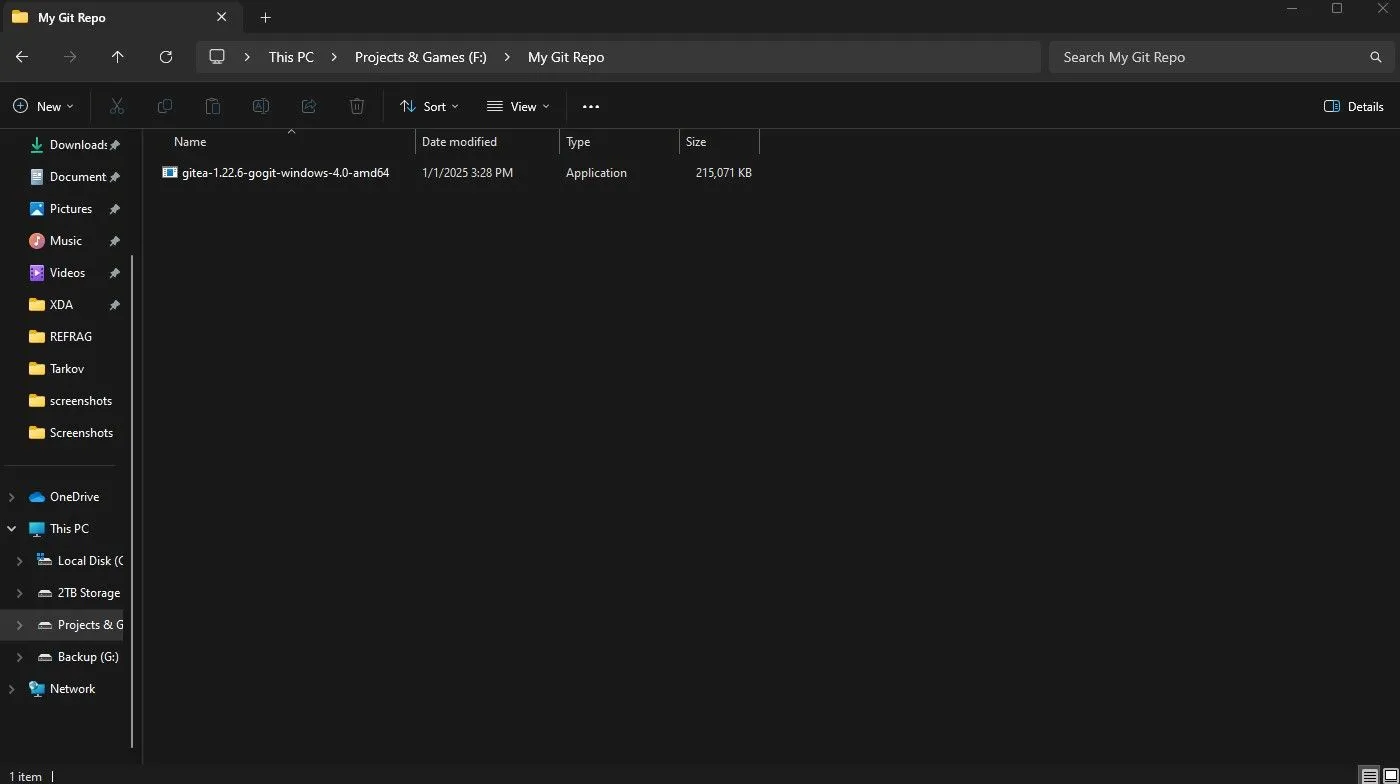Image resolution: width=1400 pixels, height=784 pixels.
Task: Select OneDrive in navigation pane
Action: [x=74, y=497]
